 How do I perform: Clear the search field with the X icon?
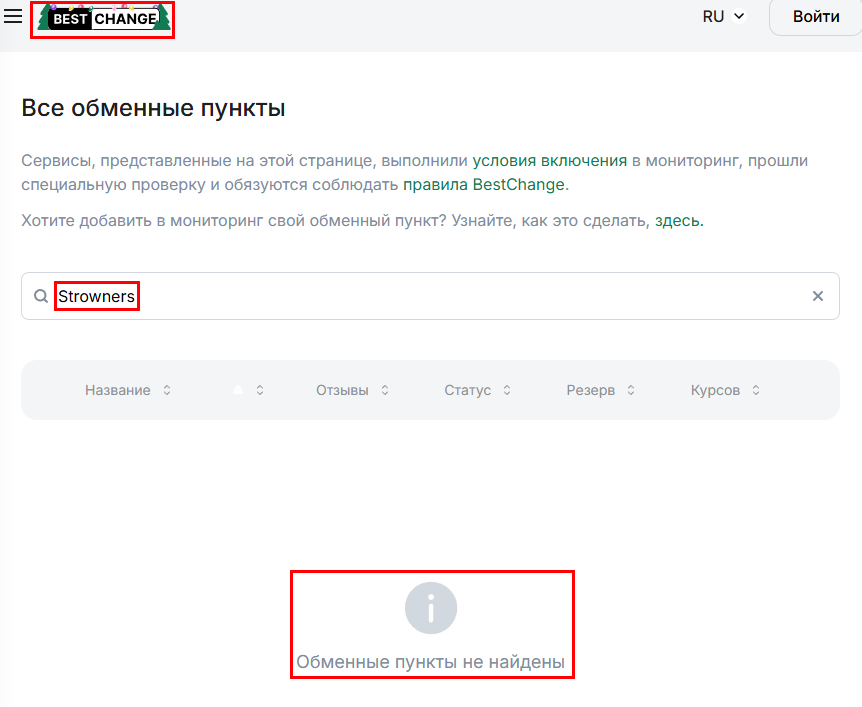[x=817, y=296]
